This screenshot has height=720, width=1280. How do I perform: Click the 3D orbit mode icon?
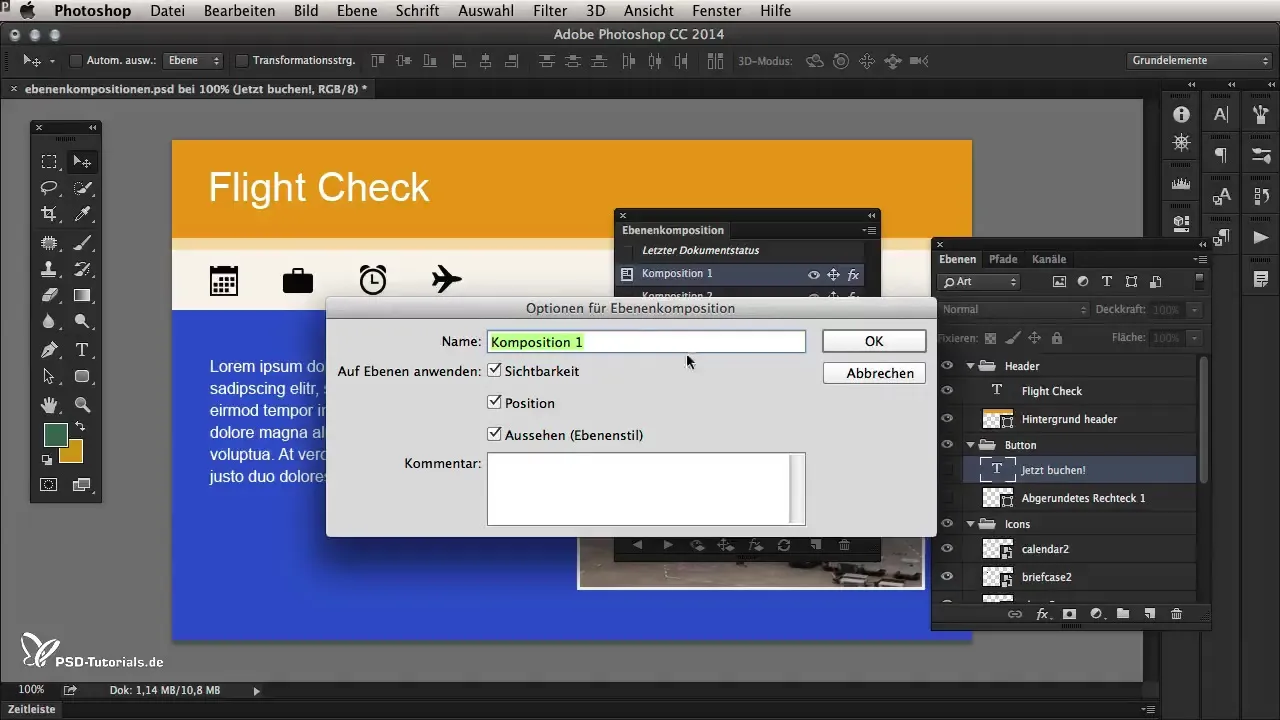click(815, 61)
